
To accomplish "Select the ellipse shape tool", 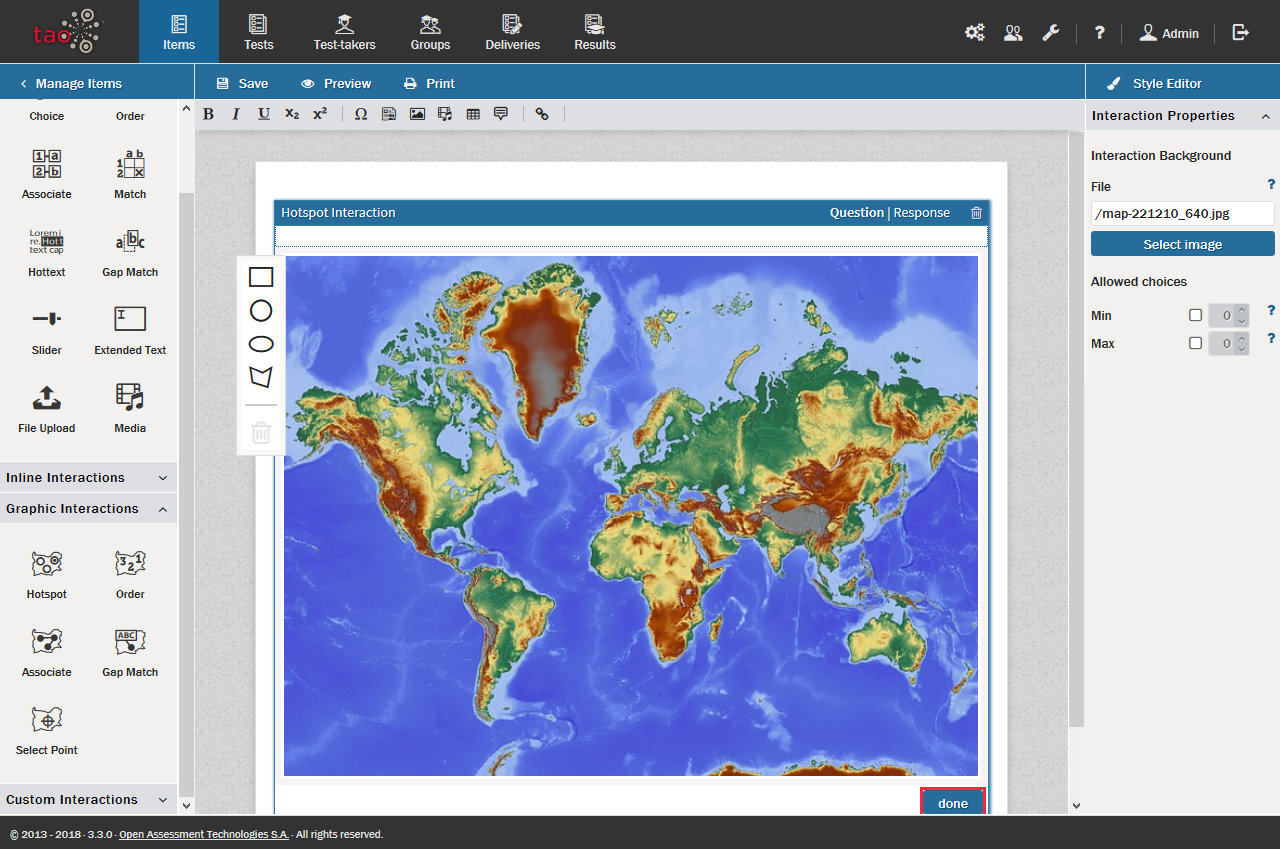I will point(261,344).
